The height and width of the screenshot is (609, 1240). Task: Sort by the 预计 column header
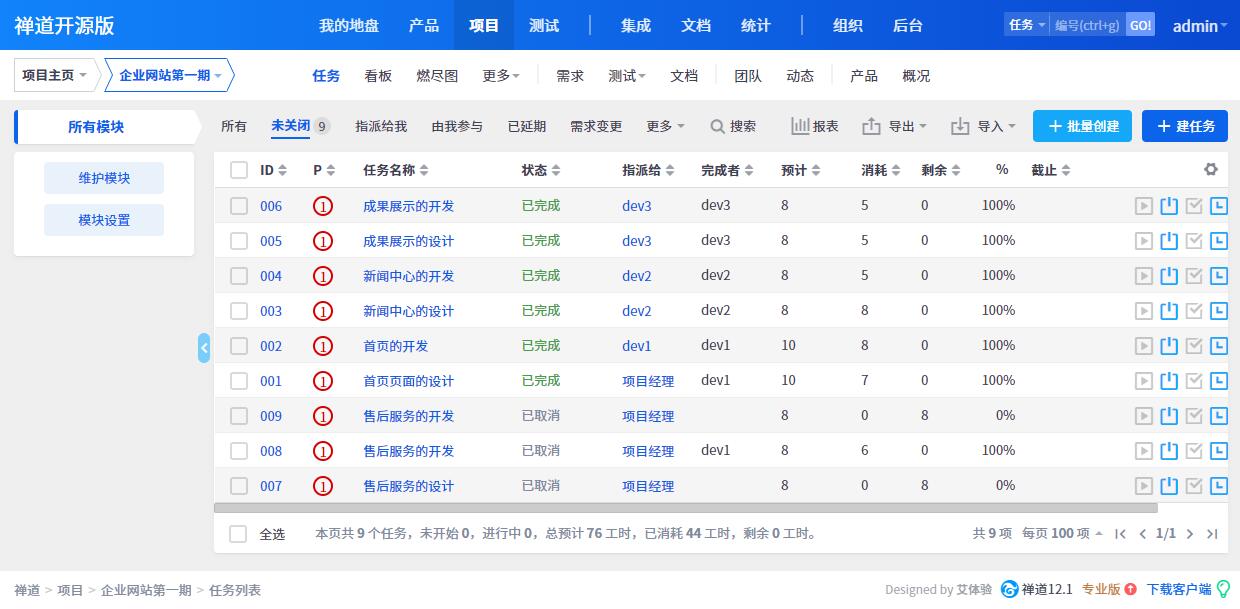click(801, 170)
